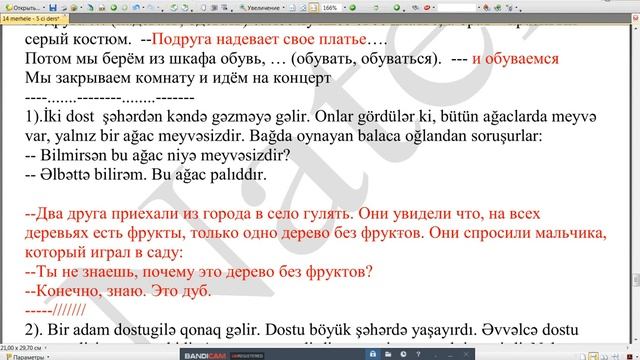Click the scanner-like icon in the toolbar
This screenshot has width=640, height=360.
(102, 8)
